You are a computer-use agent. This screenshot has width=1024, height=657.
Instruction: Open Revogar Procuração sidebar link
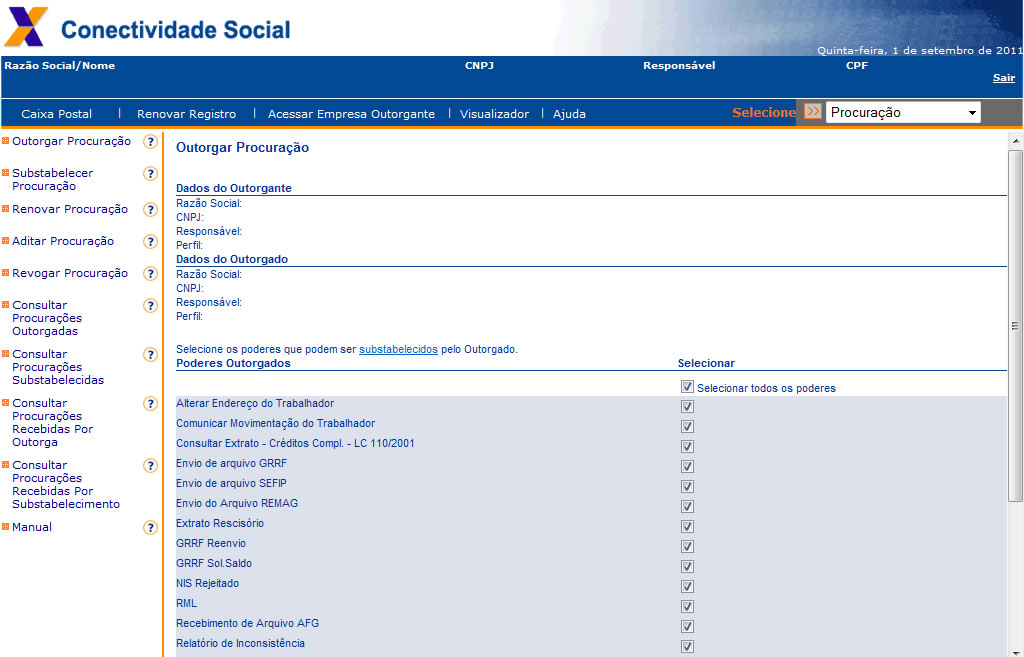pyautogui.click(x=70, y=273)
